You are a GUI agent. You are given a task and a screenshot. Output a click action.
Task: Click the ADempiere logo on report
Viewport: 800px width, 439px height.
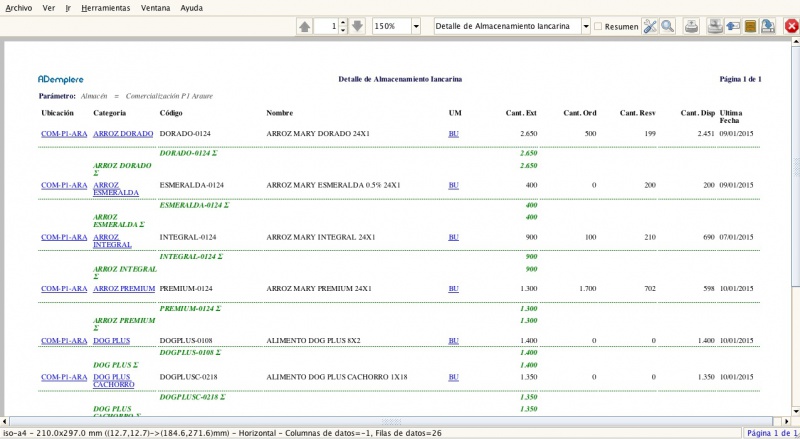click(x=61, y=79)
